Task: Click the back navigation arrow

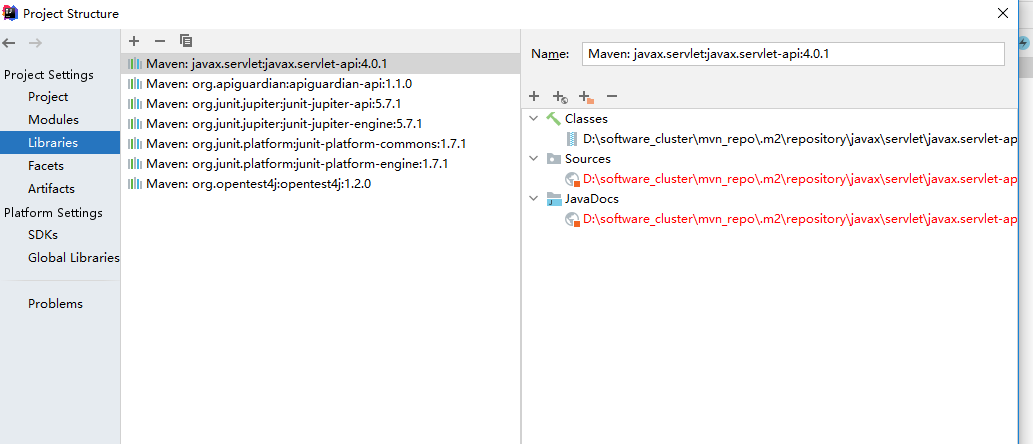Action: coord(9,43)
